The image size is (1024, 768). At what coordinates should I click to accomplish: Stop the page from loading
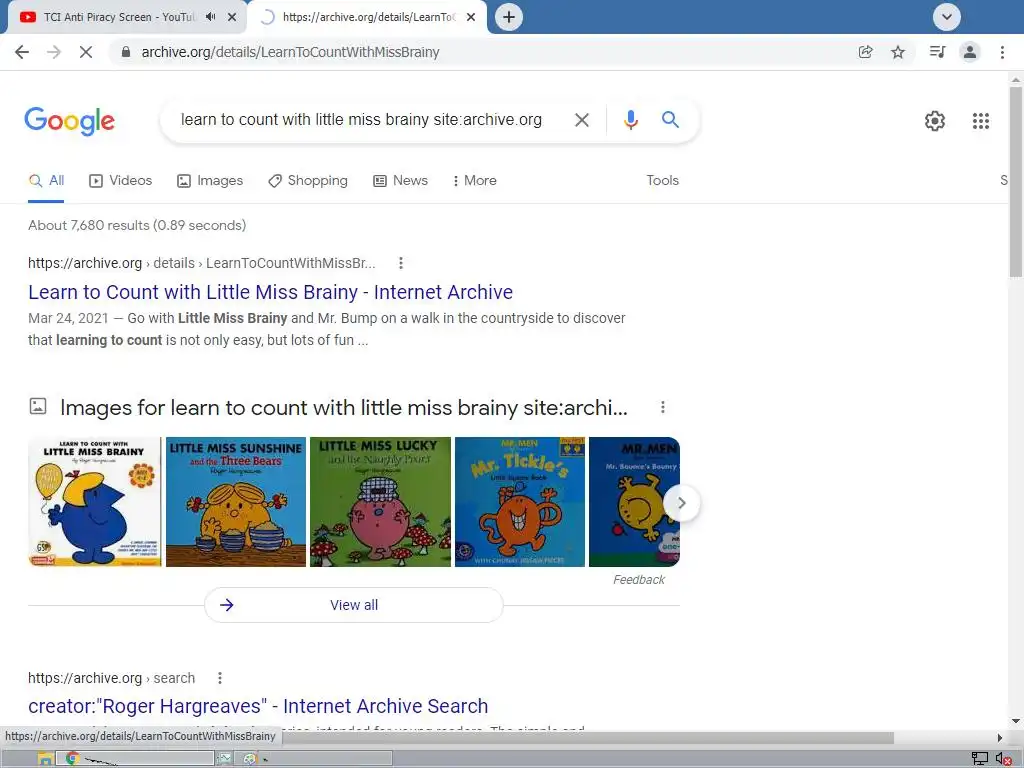86,52
